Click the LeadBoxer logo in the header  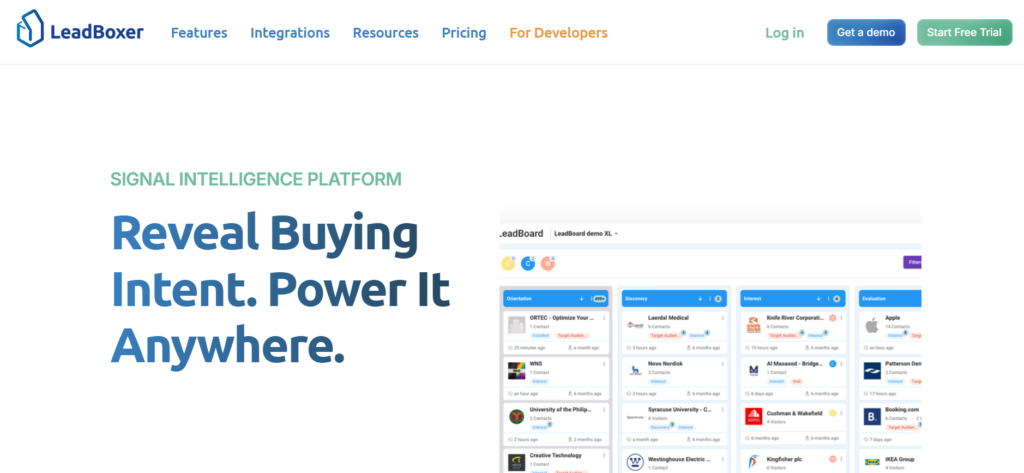pyautogui.click(x=80, y=29)
